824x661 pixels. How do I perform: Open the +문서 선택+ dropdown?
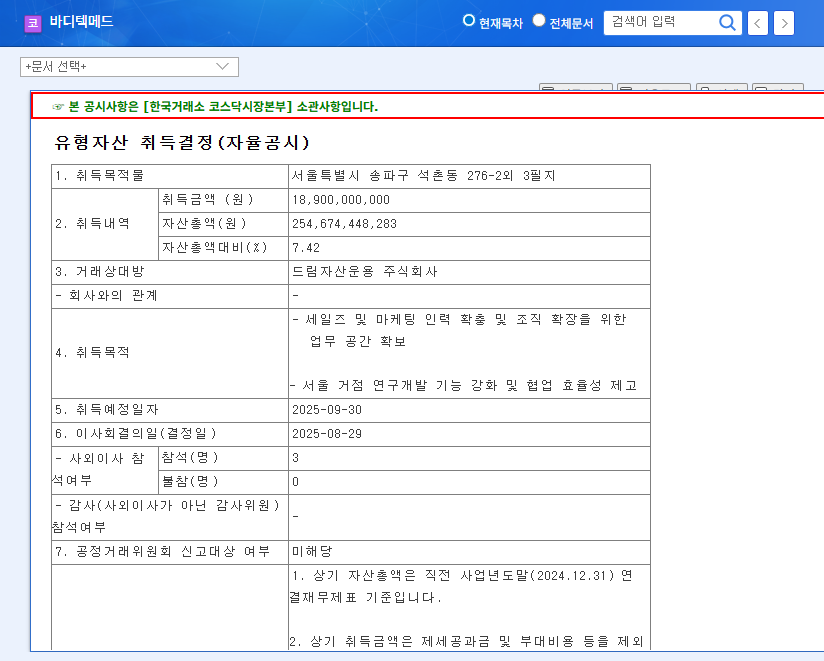[x=129, y=67]
